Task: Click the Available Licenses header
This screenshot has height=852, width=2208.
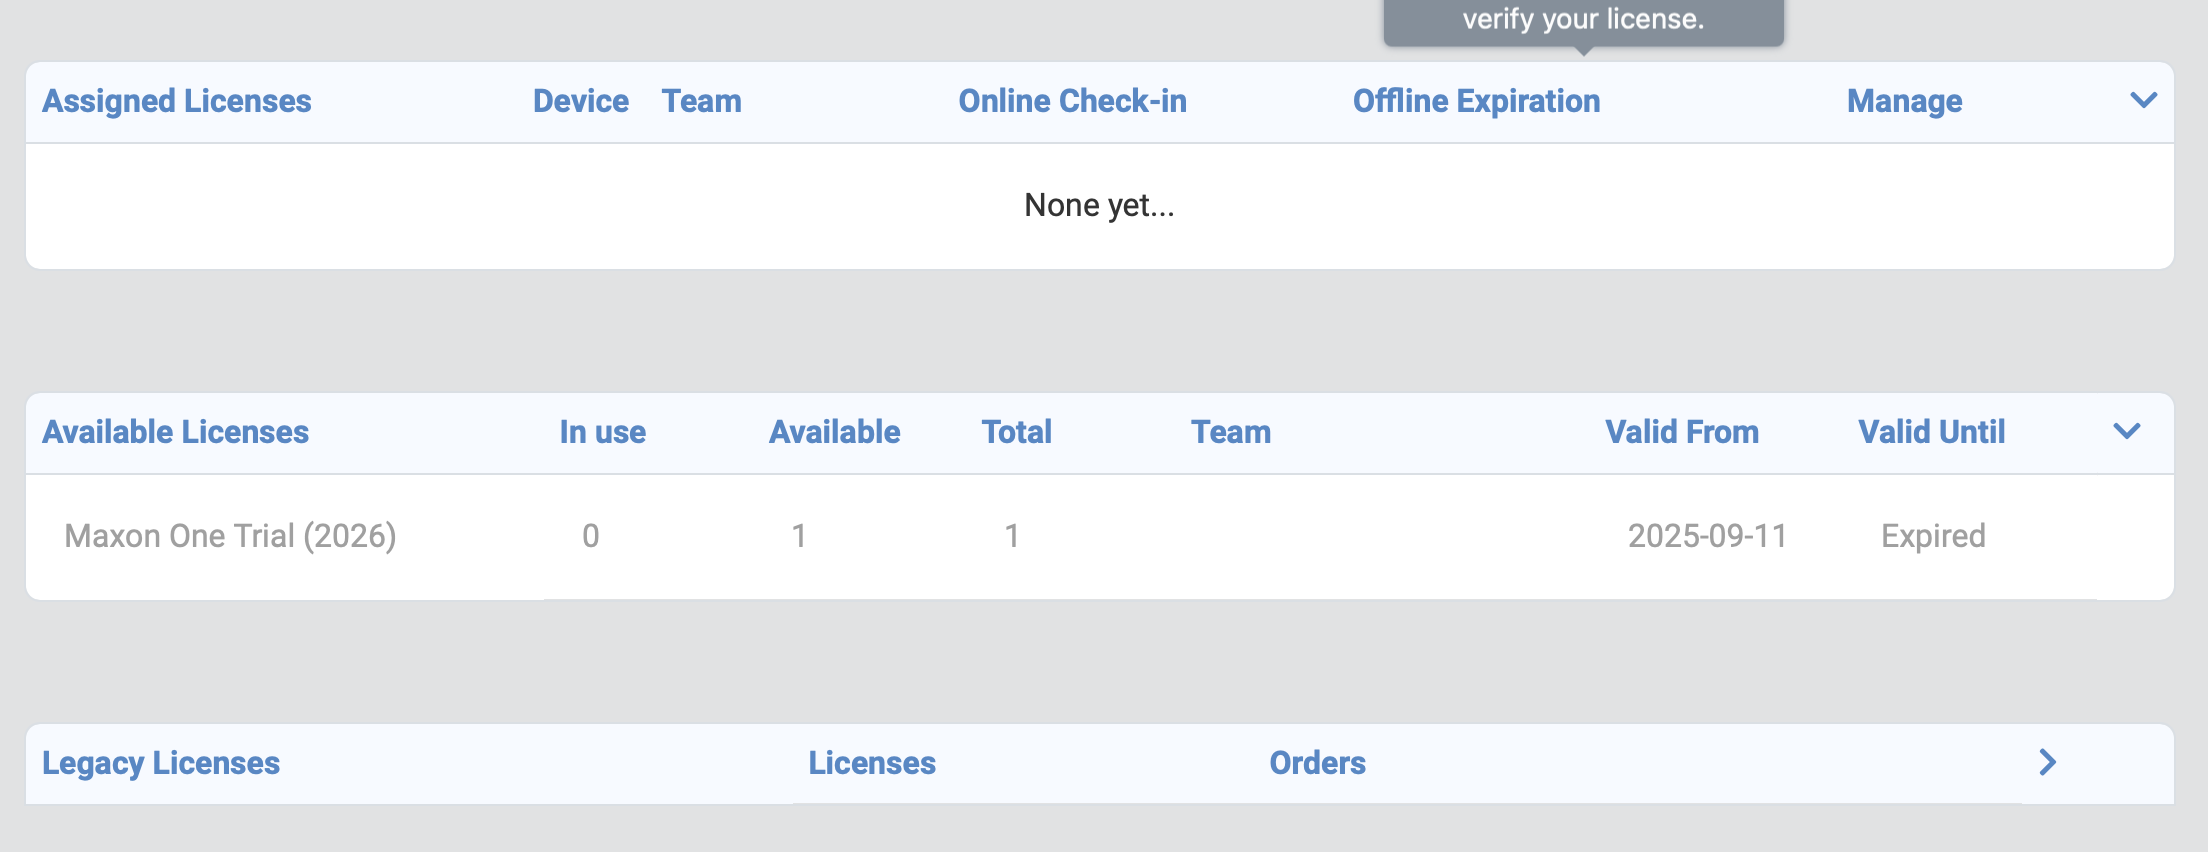Action: coord(175,432)
